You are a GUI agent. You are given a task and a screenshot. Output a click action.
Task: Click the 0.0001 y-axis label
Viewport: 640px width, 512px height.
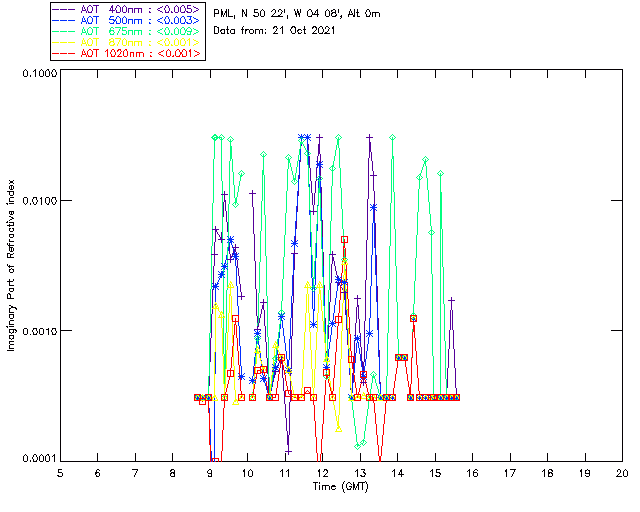pyautogui.click(x=40, y=459)
